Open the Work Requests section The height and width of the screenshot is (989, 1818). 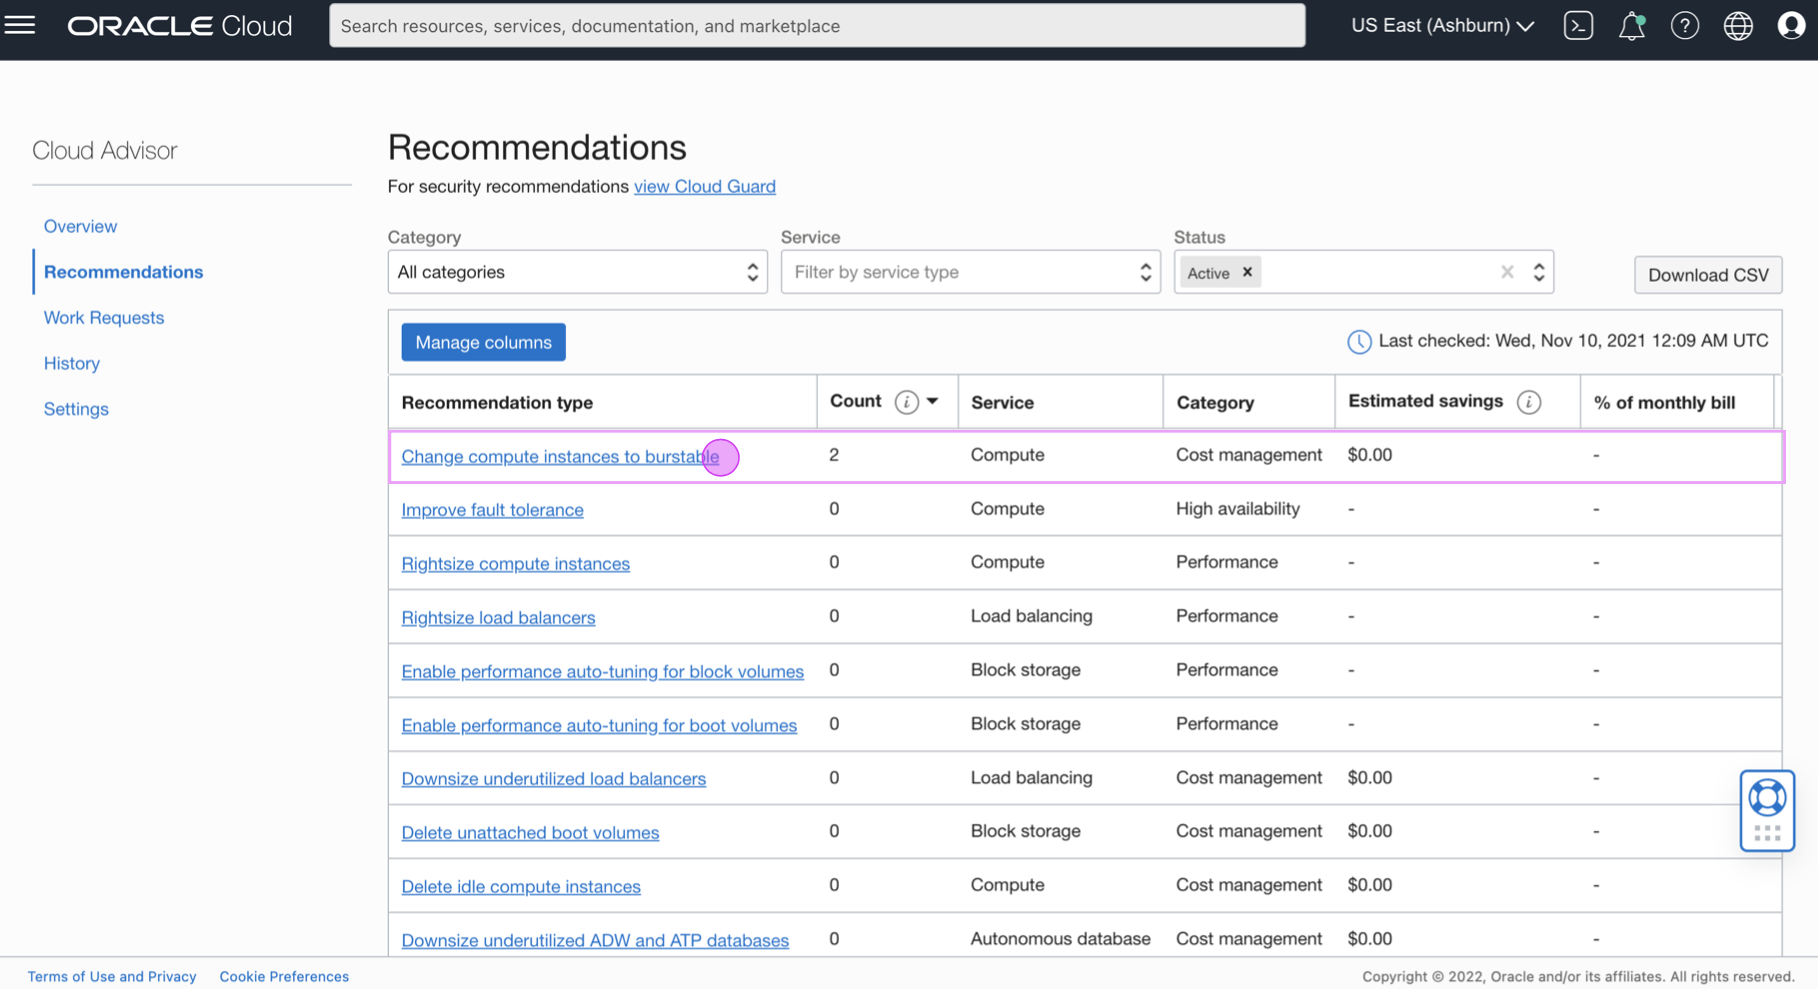[x=103, y=317]
